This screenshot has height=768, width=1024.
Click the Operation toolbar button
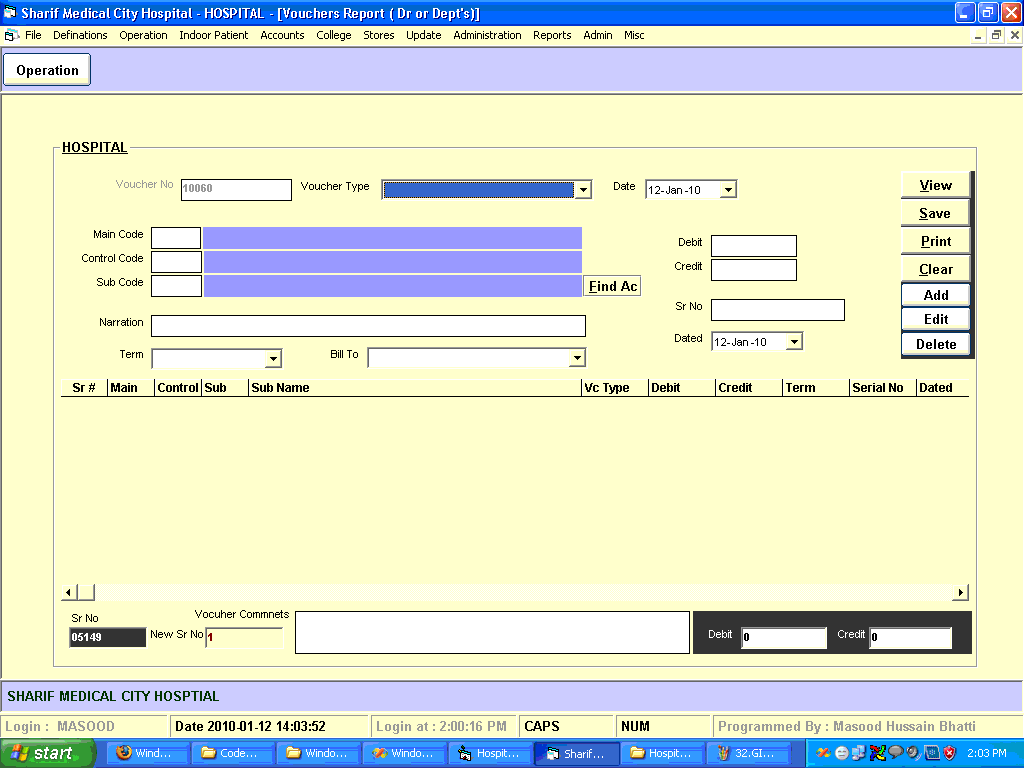click(47, 70)
